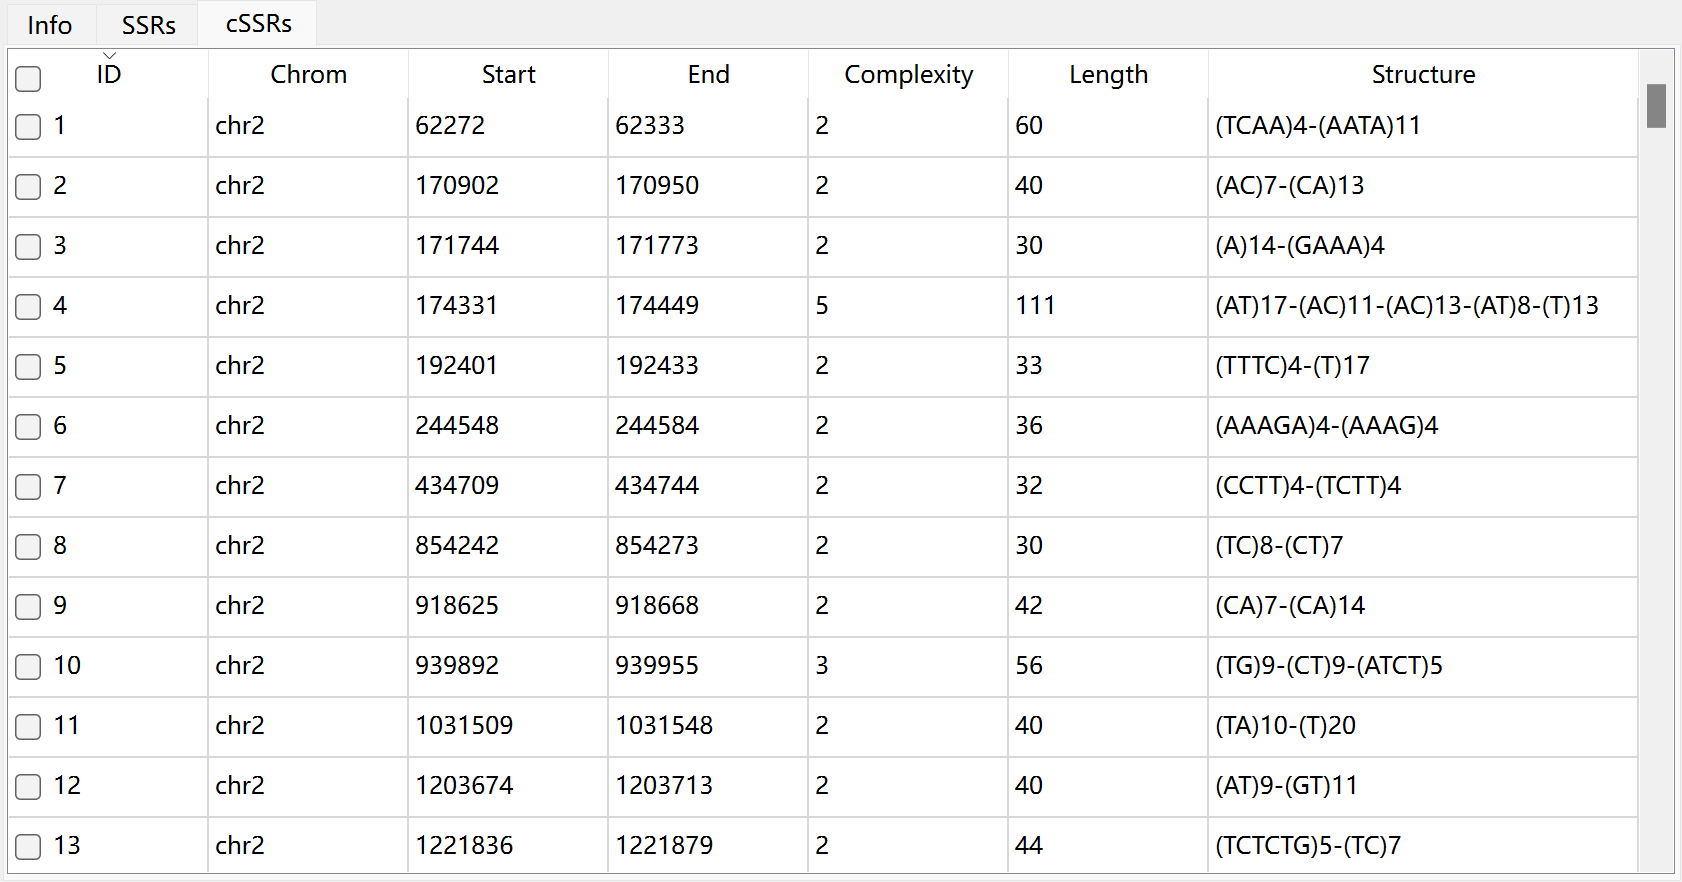Select structure (A)14-(GAAA)4
Viewport: 1682px width, 882px height.
click(x=1423, y=246)
